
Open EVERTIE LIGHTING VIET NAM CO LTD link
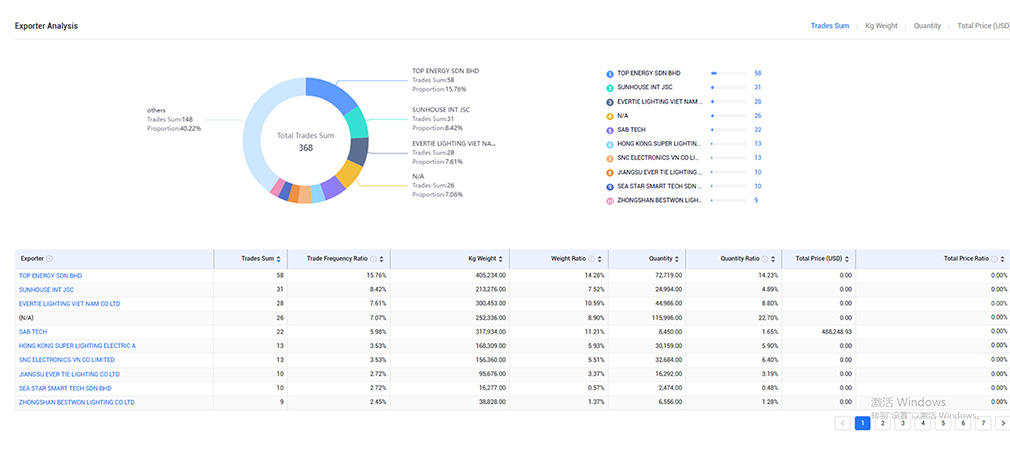(69, 303)
